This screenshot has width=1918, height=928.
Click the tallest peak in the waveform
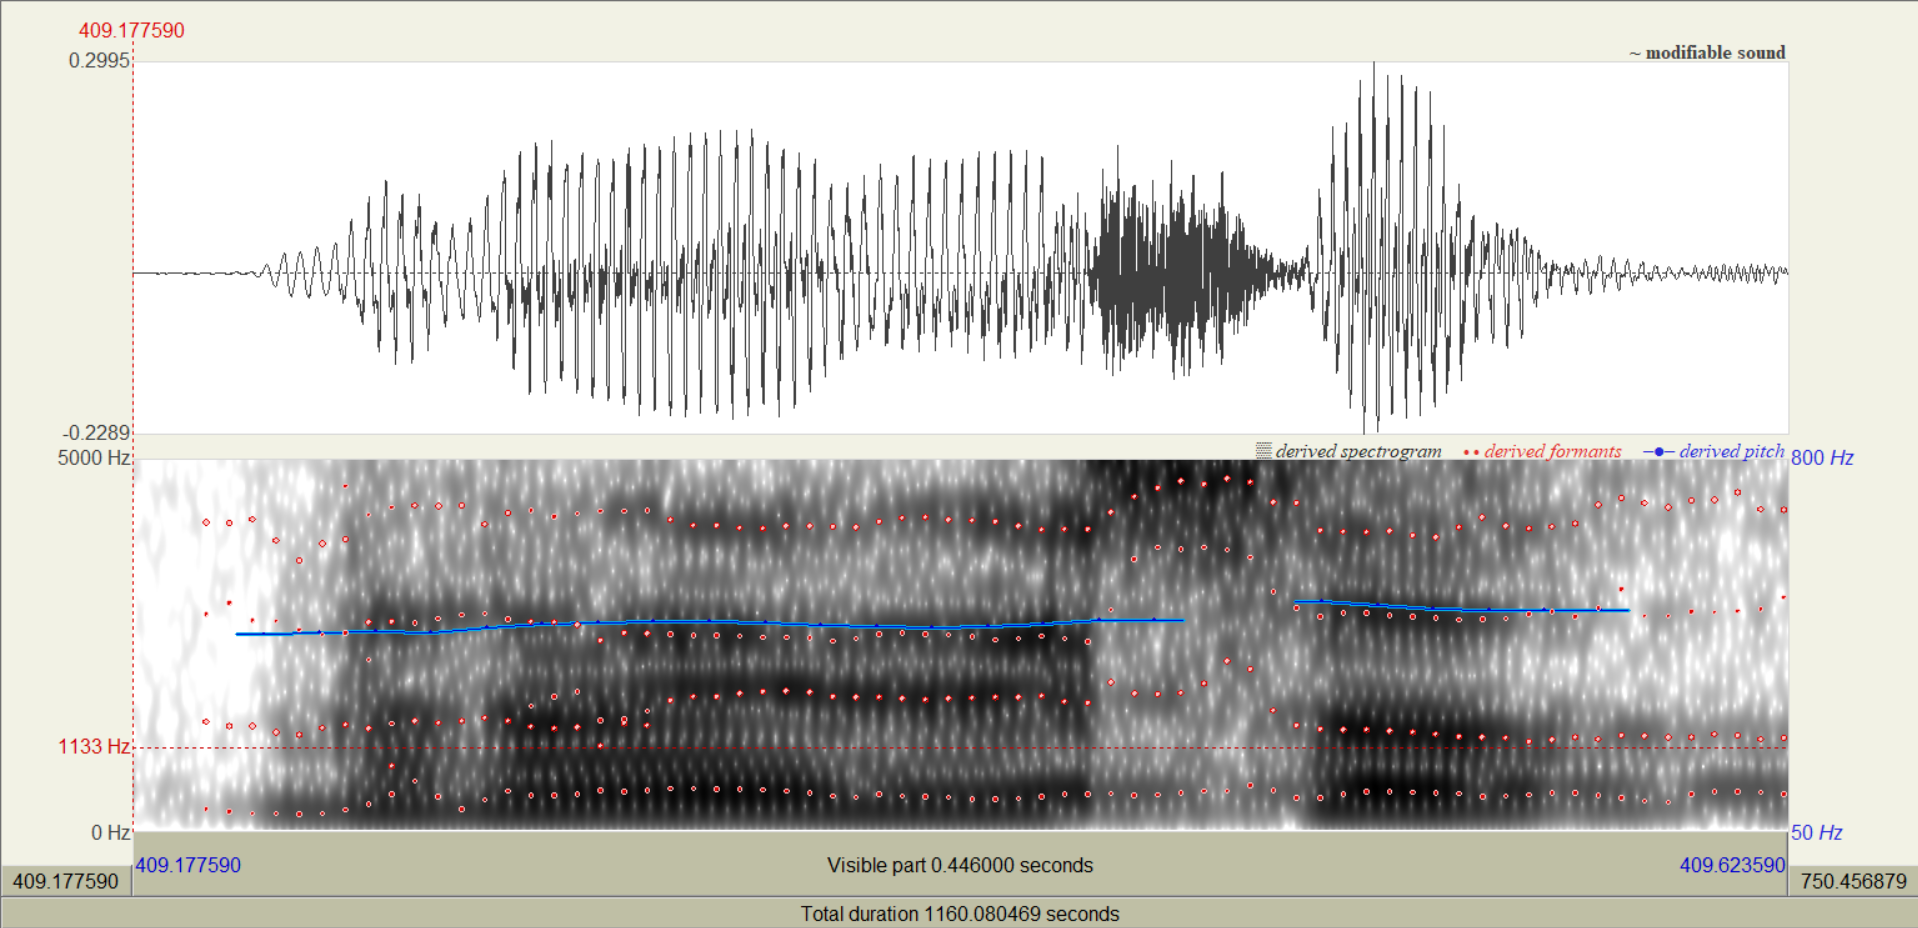1374,70
